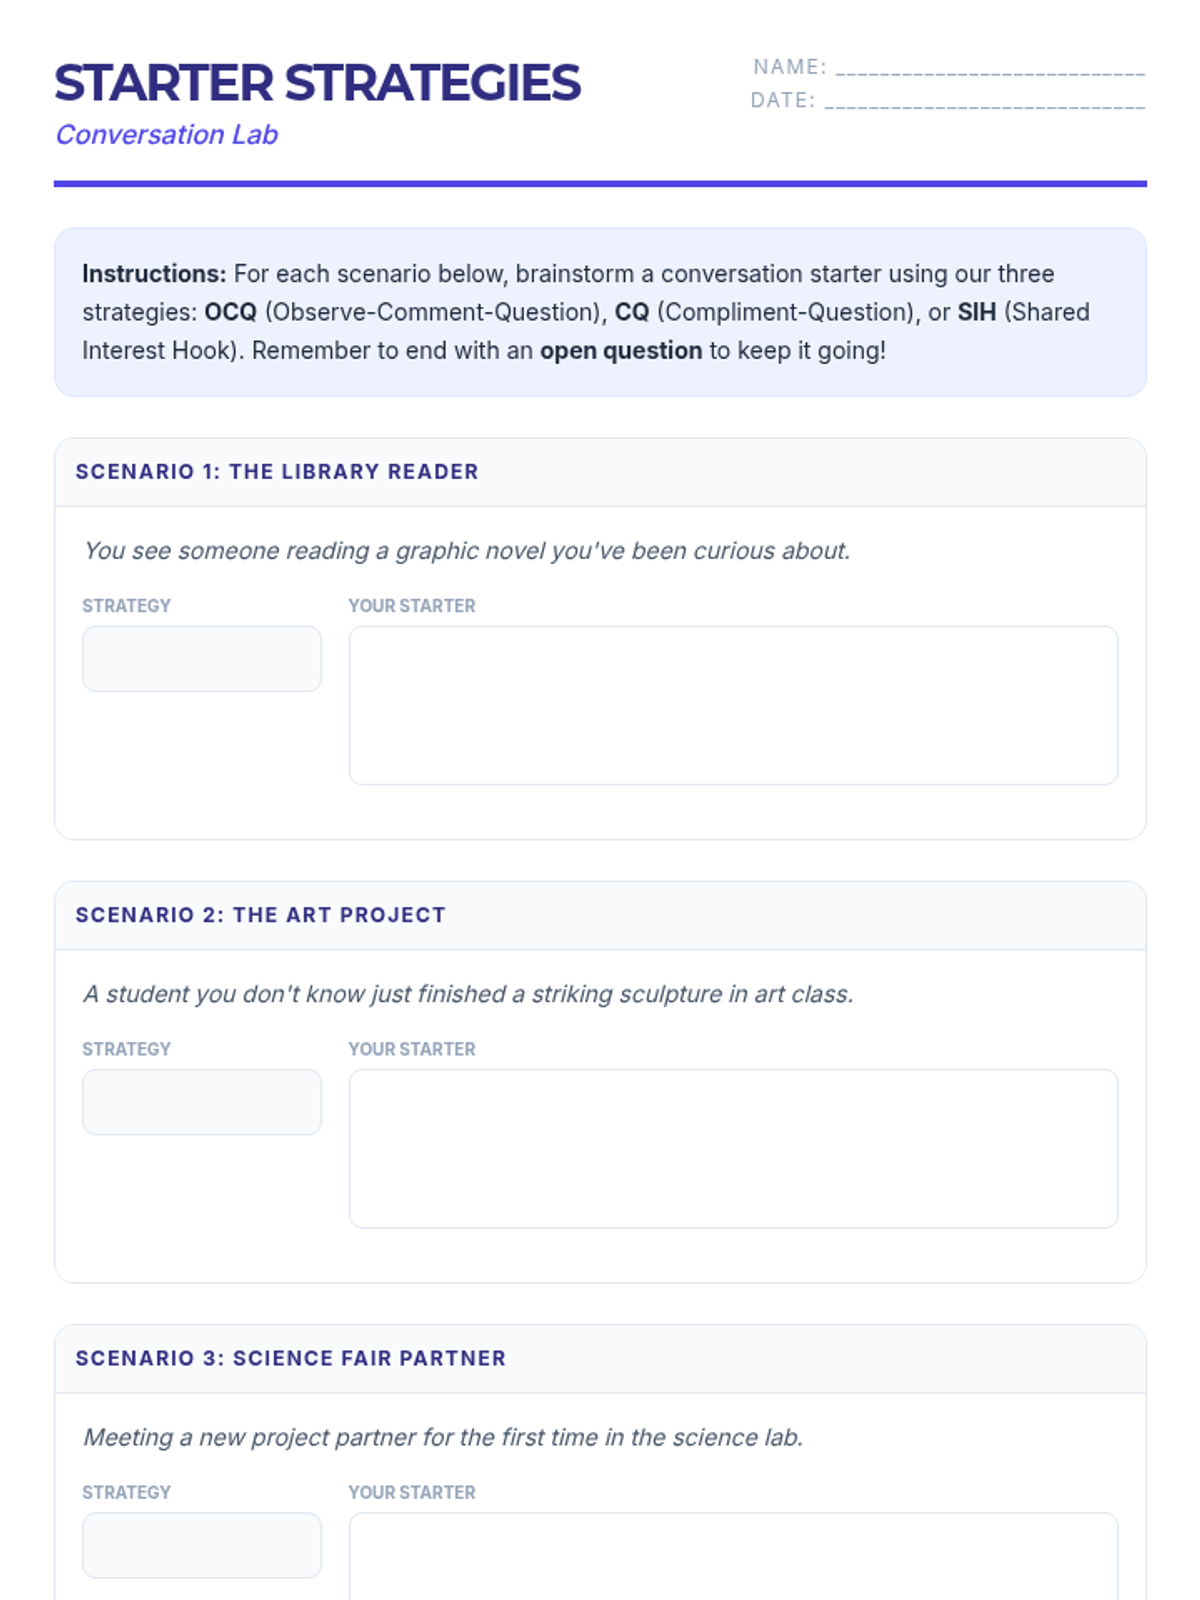Image resolution: width=1200 pixels, height=1600 pixels.
Task: Click the Scenario 1 'Your Starter' text area
Action: (x=733, y=705)
